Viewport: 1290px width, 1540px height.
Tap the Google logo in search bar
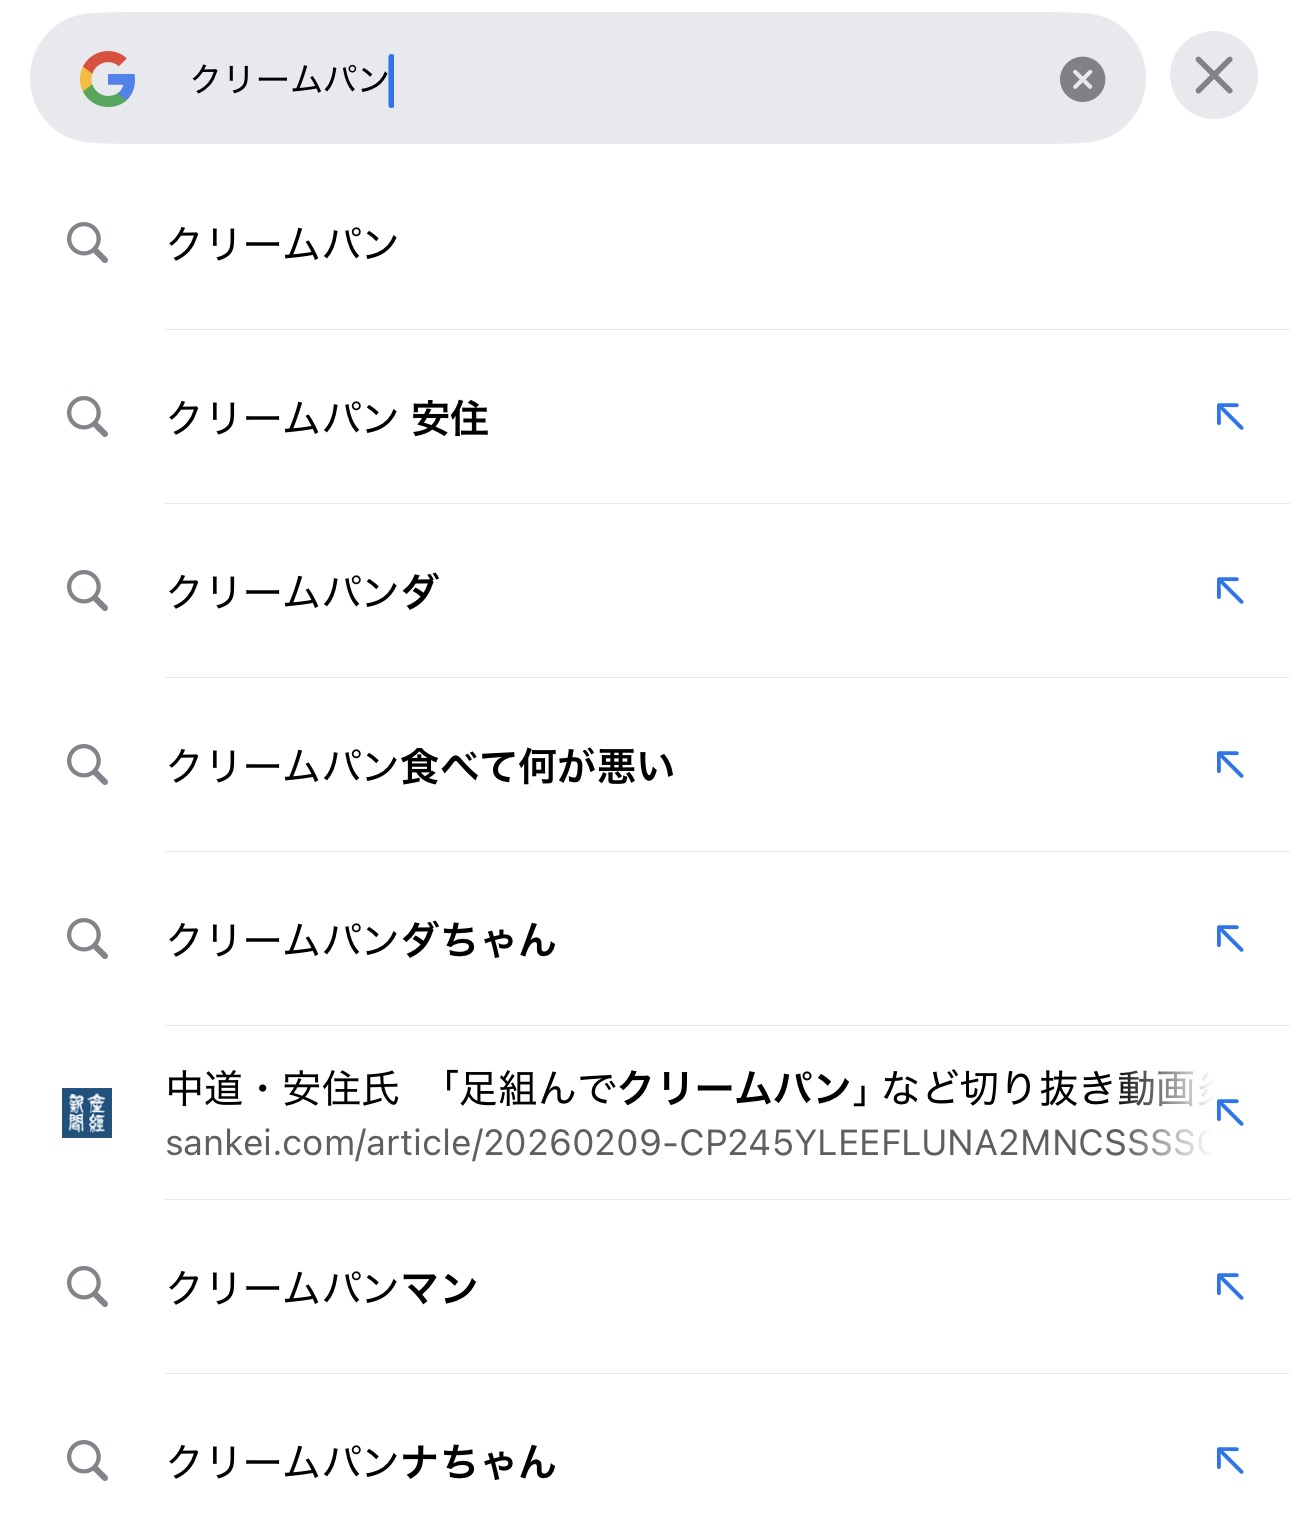point(108,79)
